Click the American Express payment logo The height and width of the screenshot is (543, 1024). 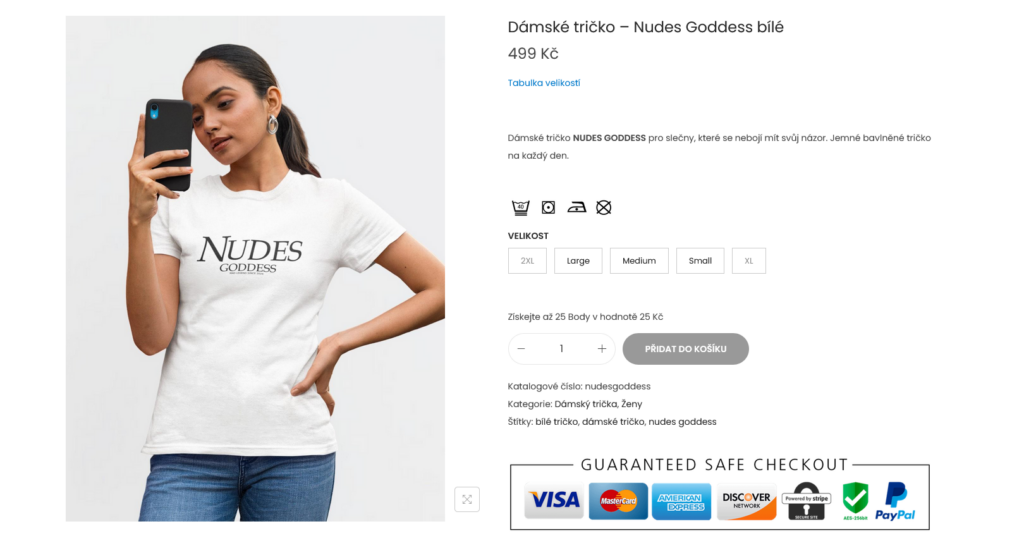(x=681, y=501)
